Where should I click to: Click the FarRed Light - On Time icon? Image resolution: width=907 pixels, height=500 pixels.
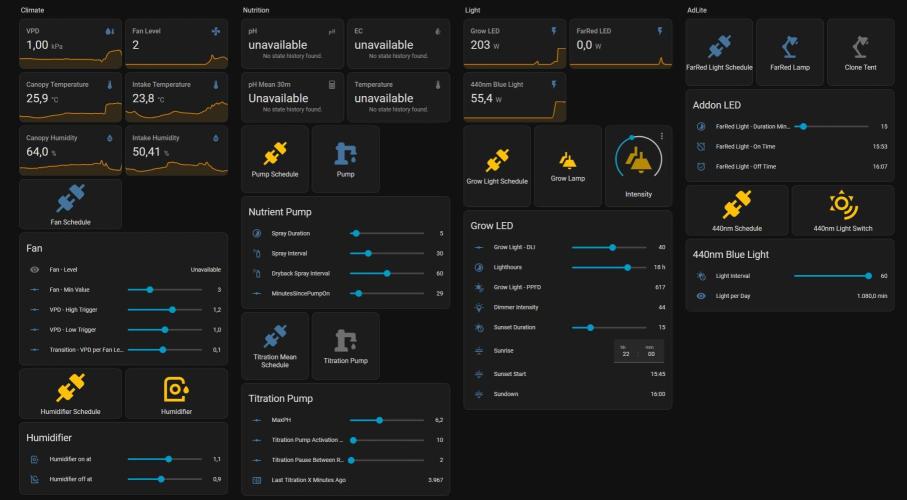700,146
